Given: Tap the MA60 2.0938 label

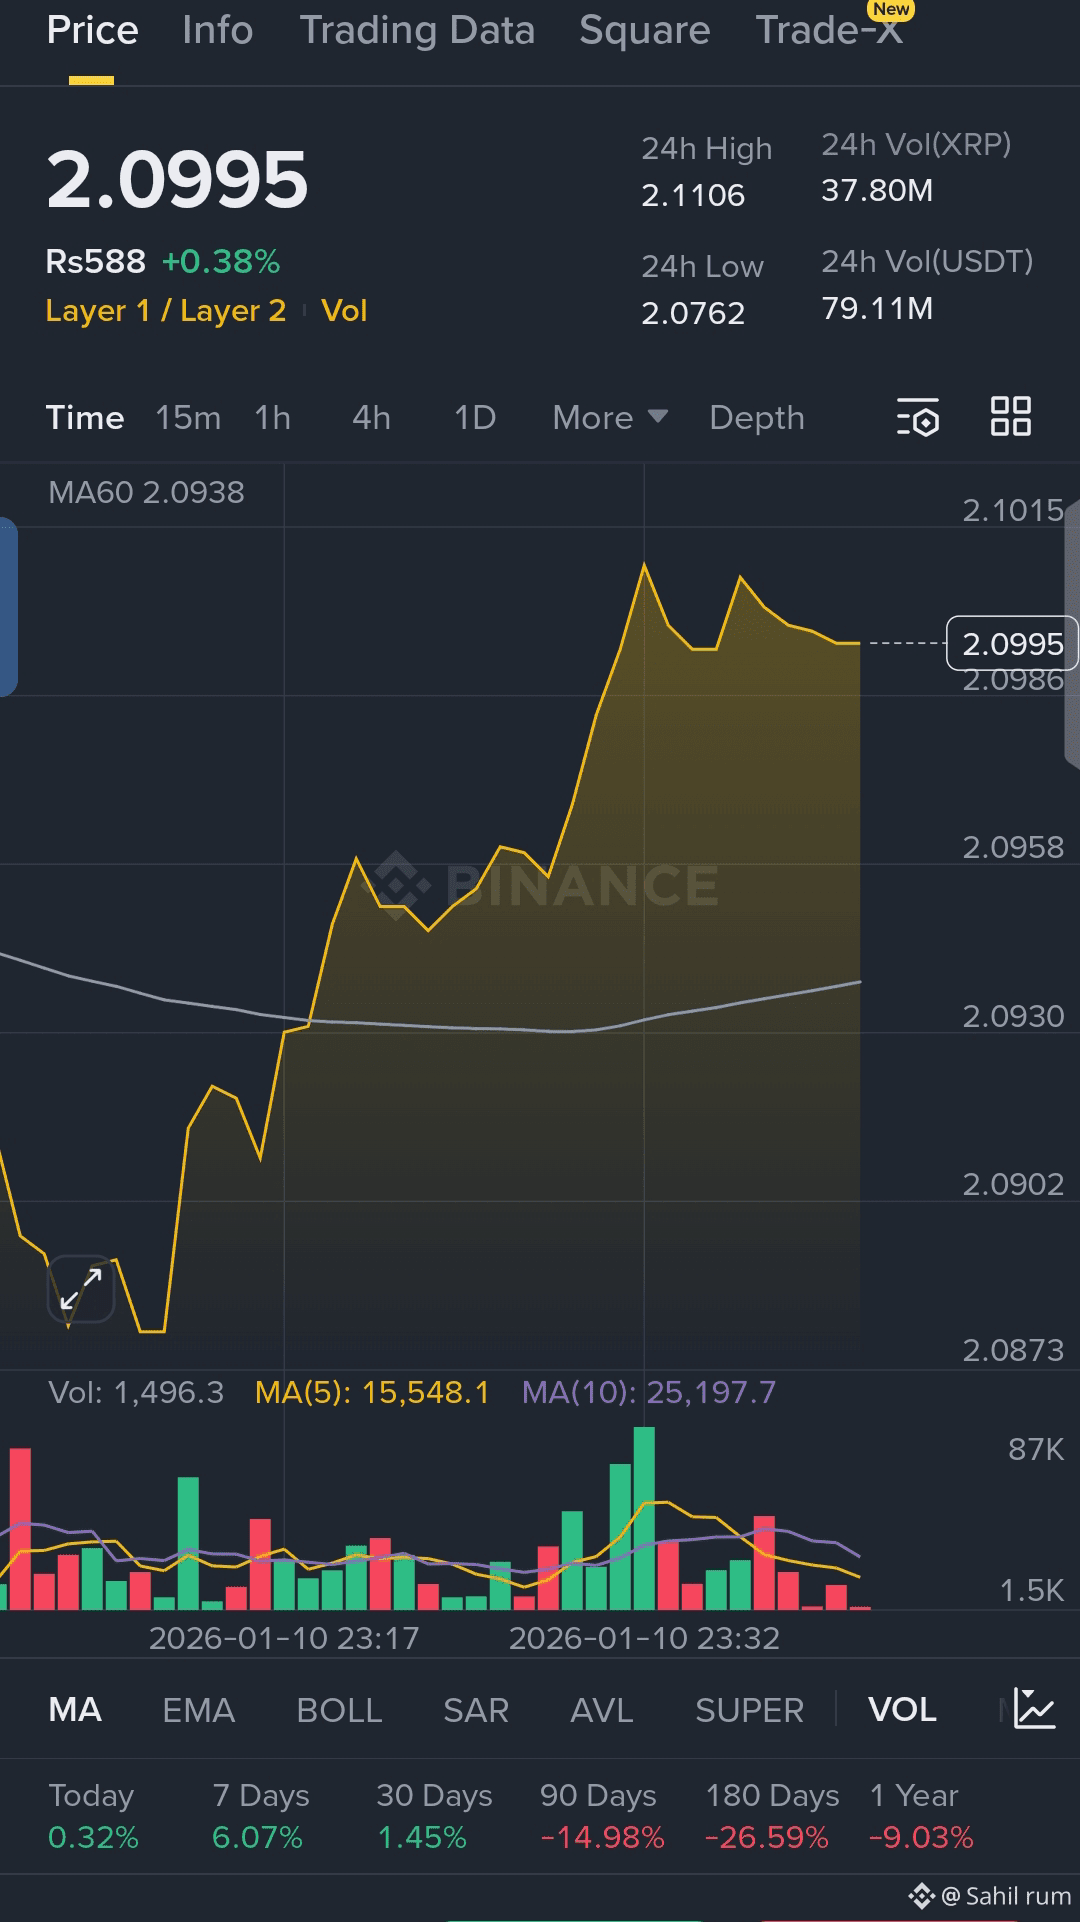Looking at the screenshot, I should point(146,492).
